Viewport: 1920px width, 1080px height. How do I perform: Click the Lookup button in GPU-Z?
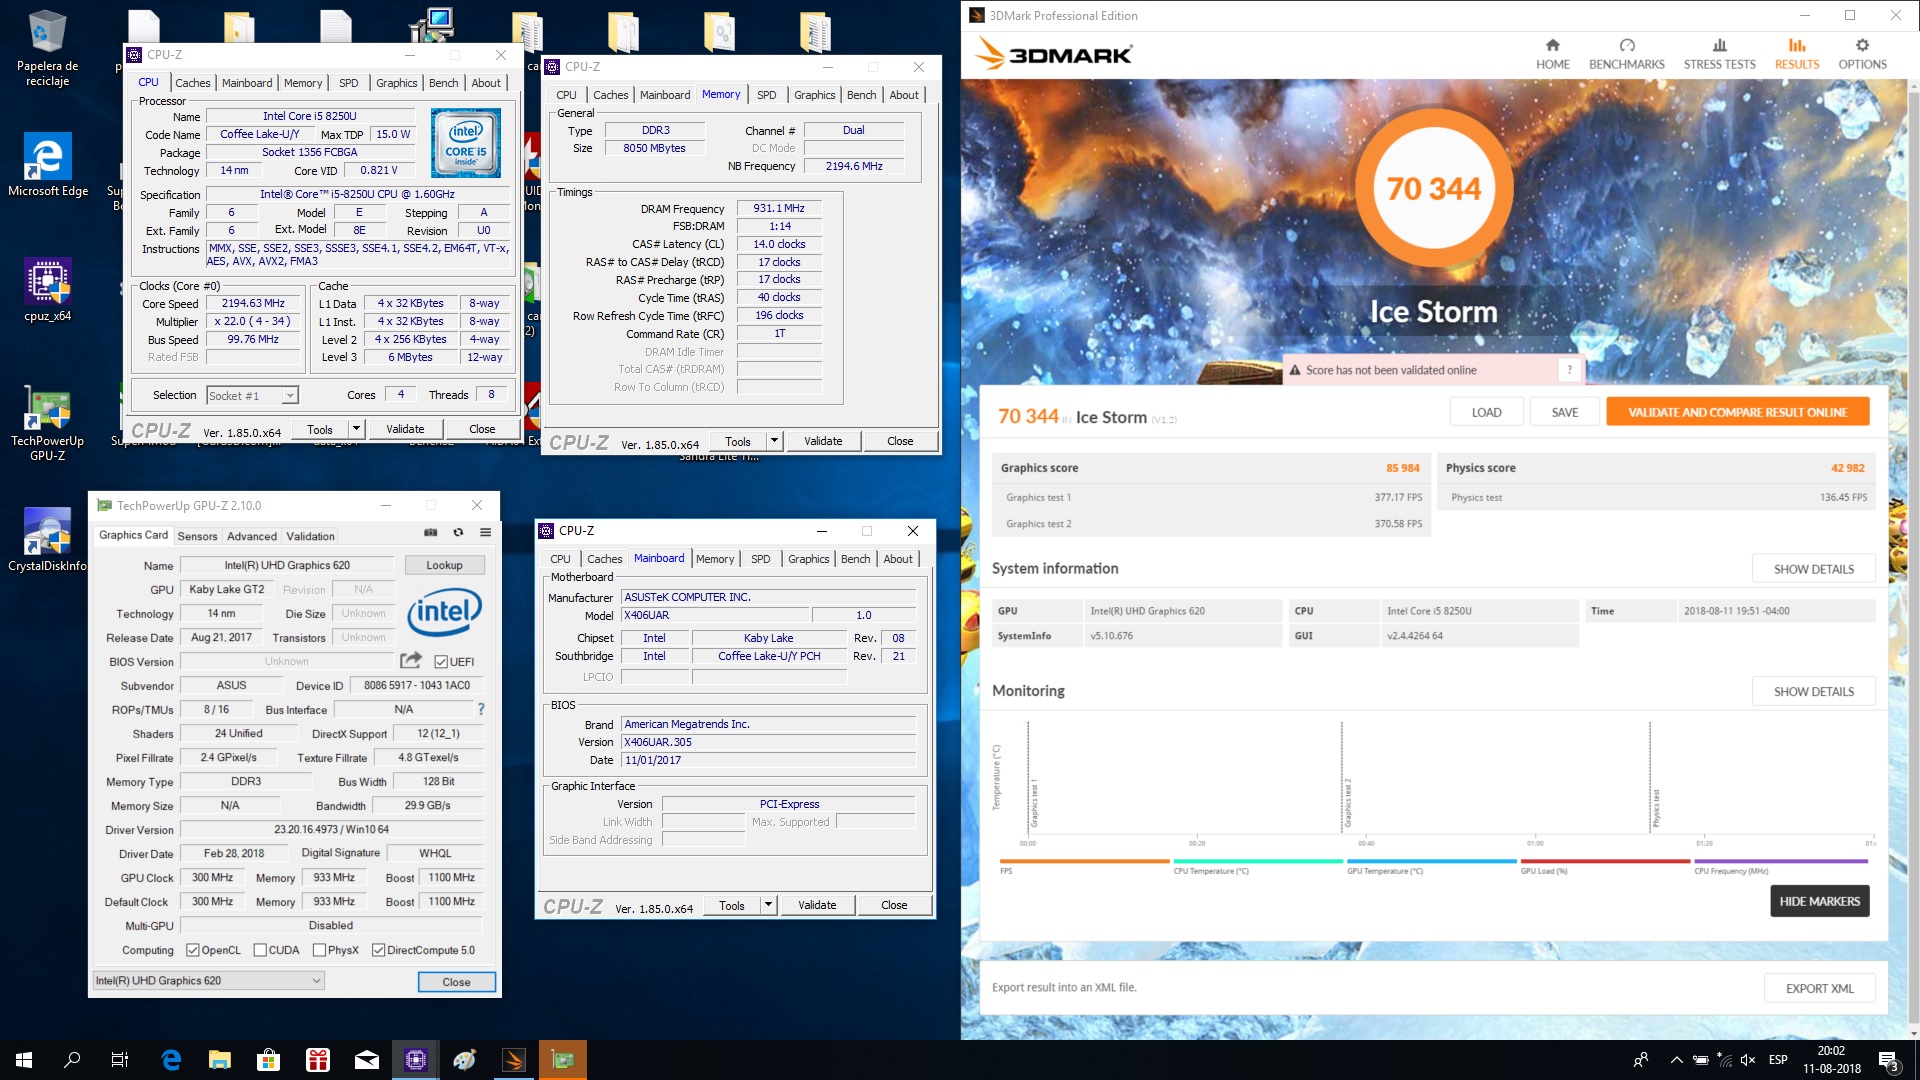coord(444,565)
